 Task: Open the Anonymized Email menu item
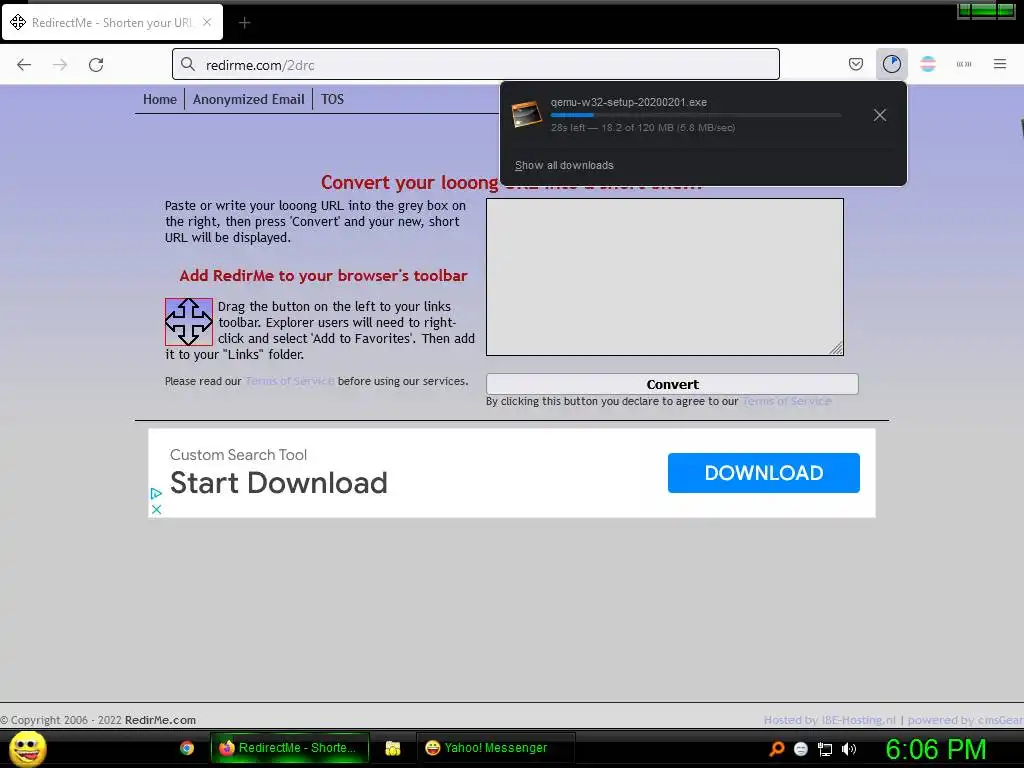(249, 99)
